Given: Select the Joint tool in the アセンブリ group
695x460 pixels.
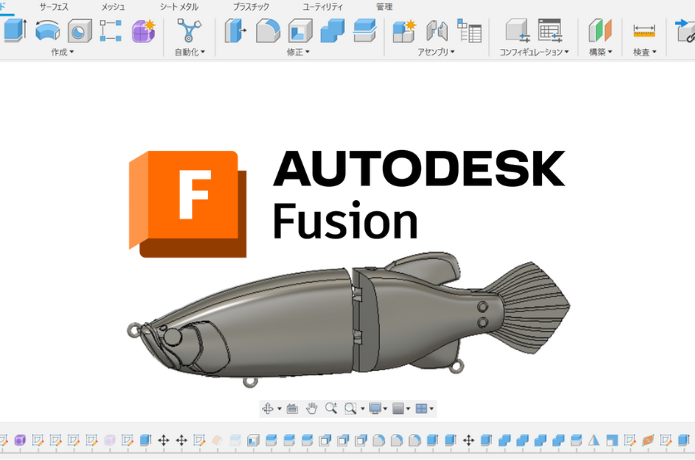Looking at the screenshot, I should click(x=437, y=31).
